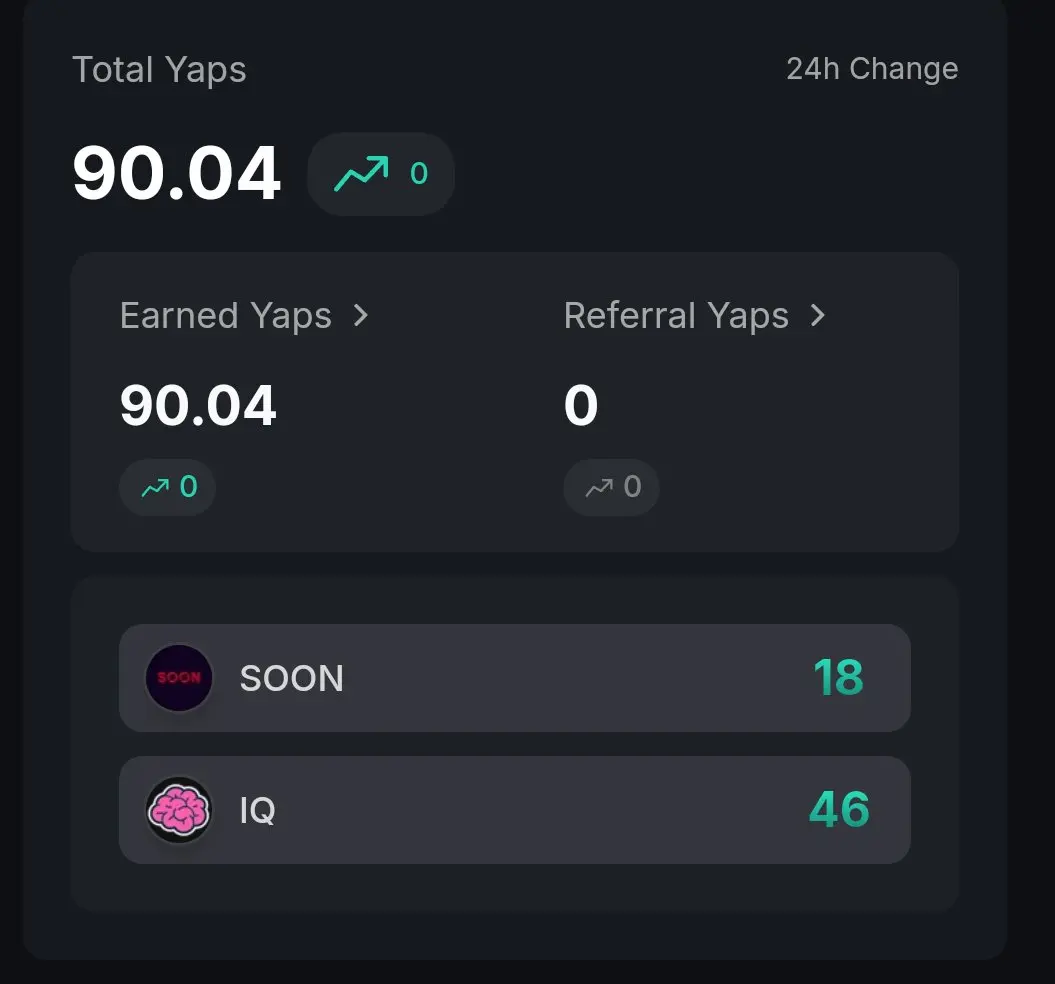1055x984 pixels.
Task: Expand the Referral Yaps chevron
Action: coord(817,315)
